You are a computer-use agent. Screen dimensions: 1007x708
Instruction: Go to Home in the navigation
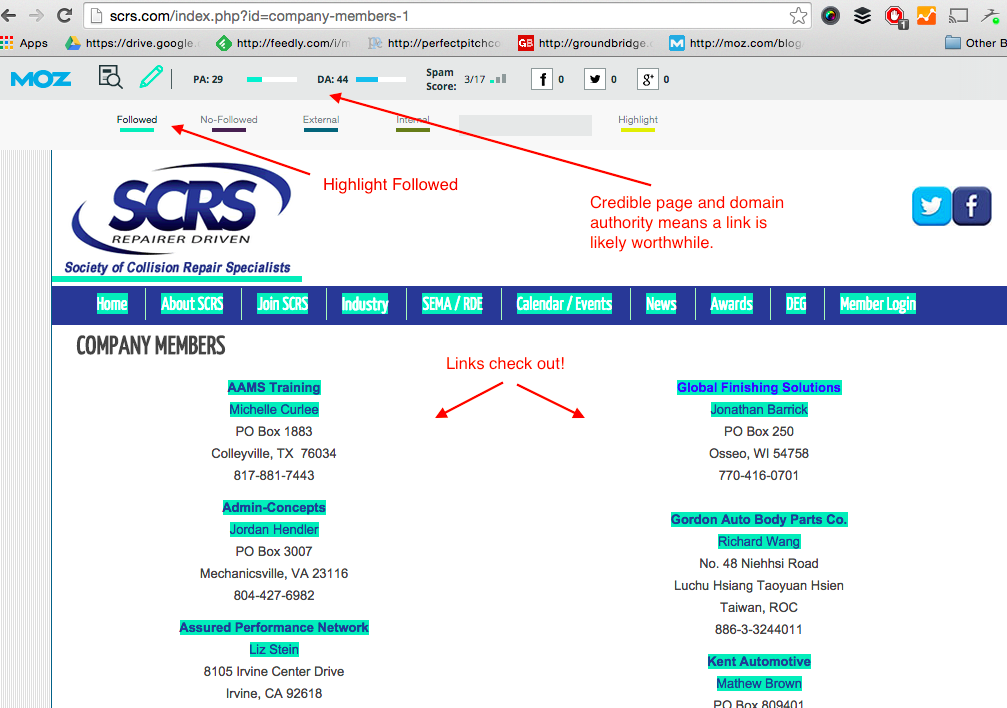pyautogui.click(x=112, y=304)
